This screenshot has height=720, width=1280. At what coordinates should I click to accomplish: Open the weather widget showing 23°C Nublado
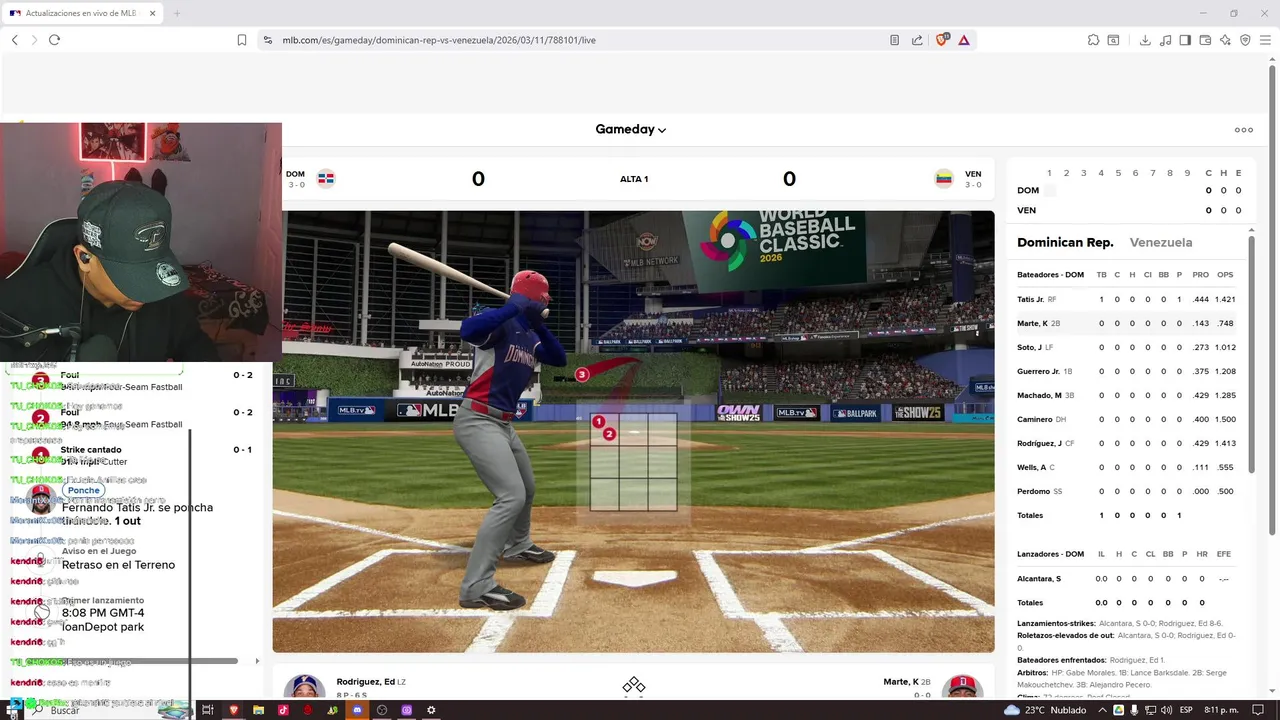pyautogui.click(x=1045, y=710)
